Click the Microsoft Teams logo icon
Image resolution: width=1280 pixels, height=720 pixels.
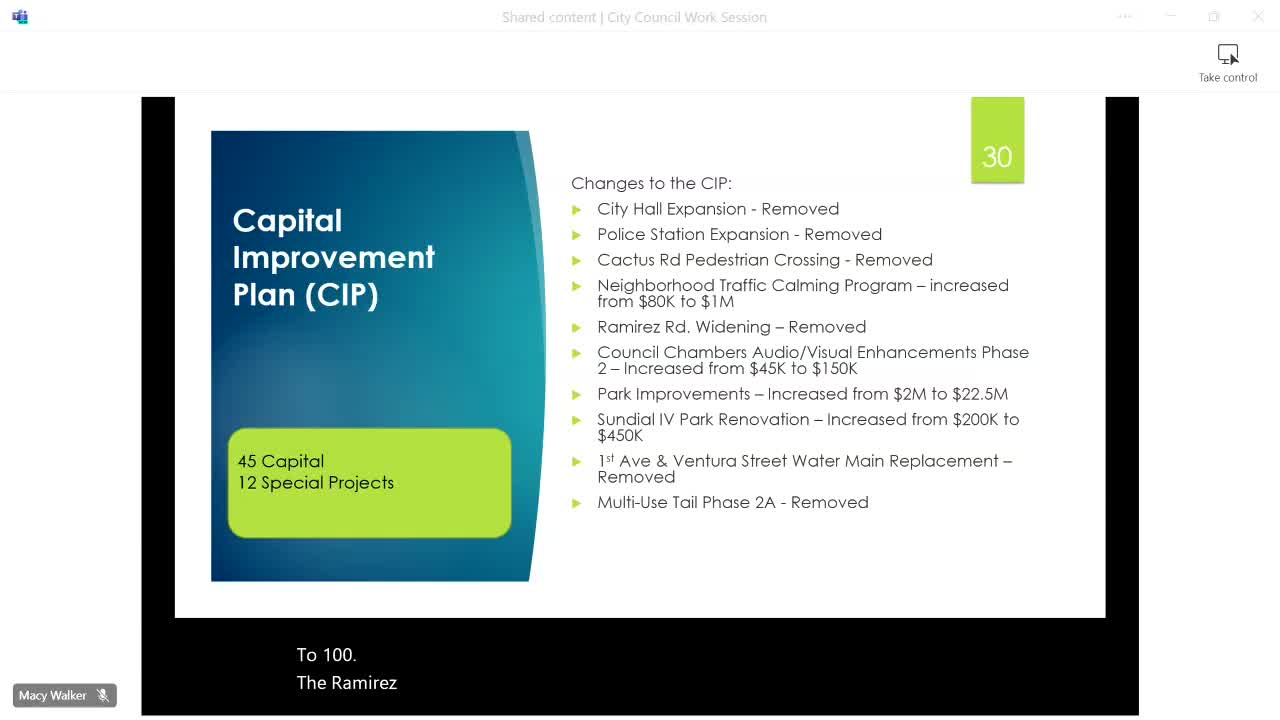coord(20,17)
